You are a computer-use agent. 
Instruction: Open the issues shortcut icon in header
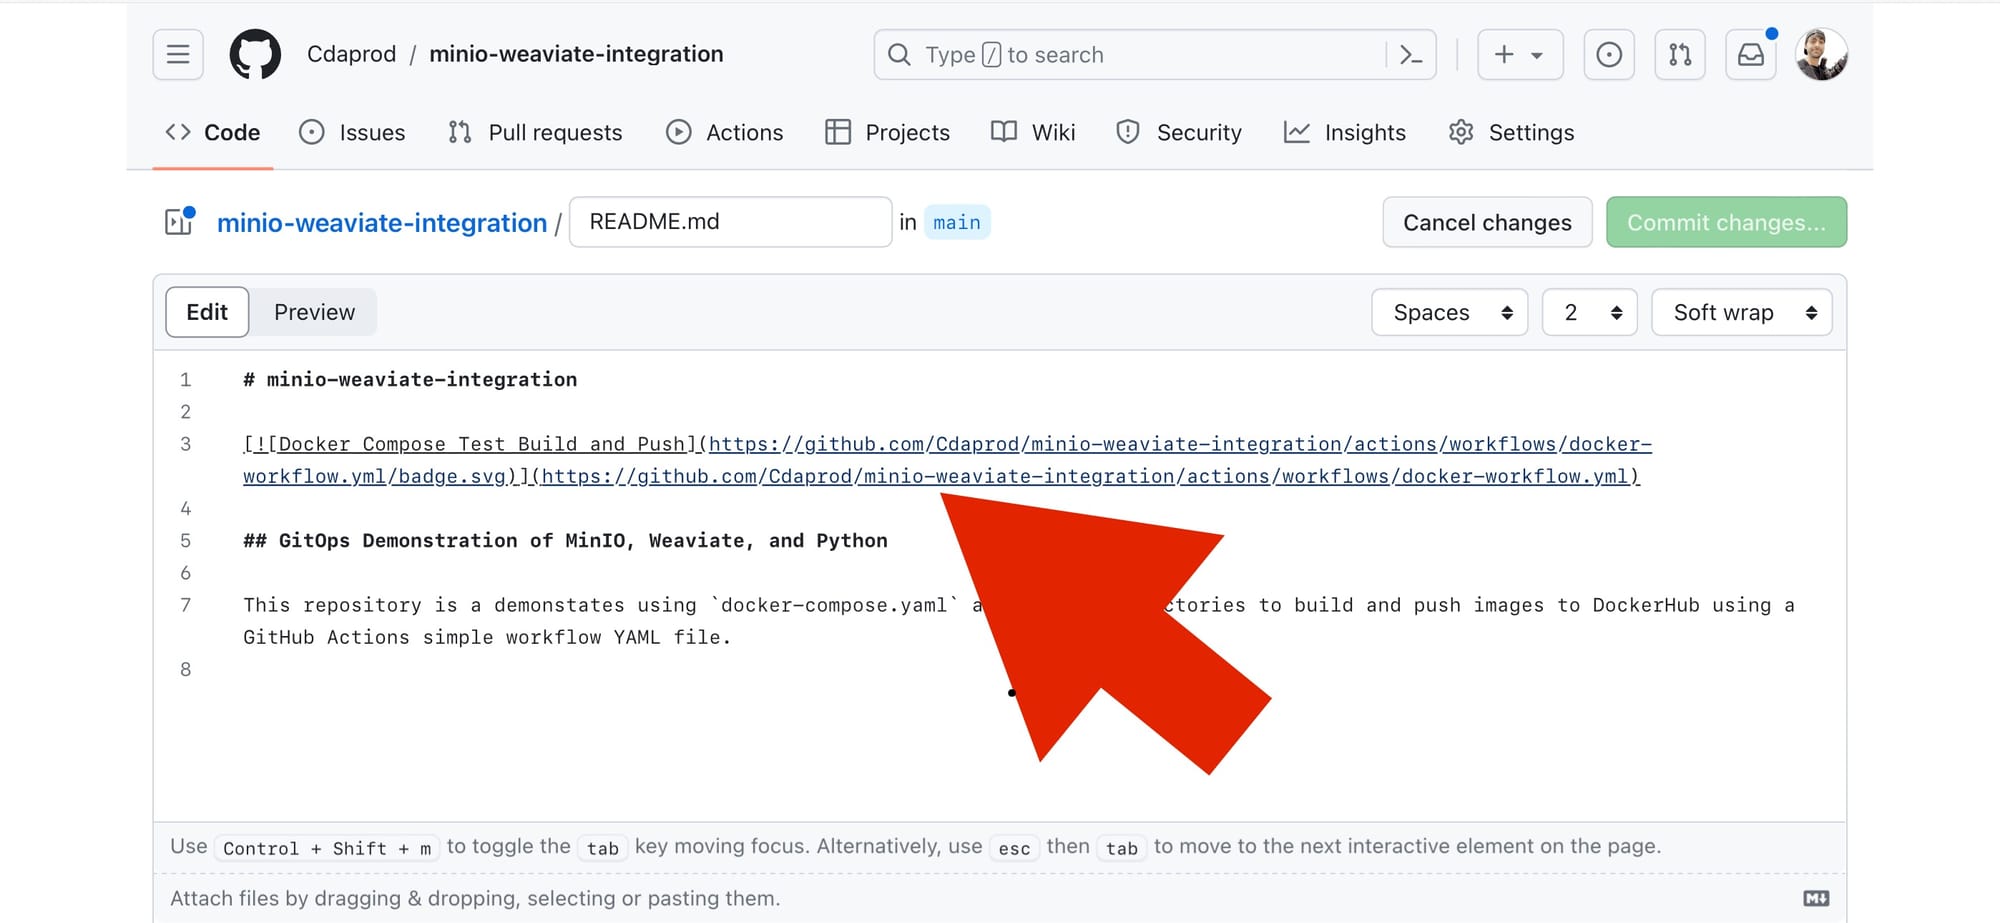[1608, 54]
